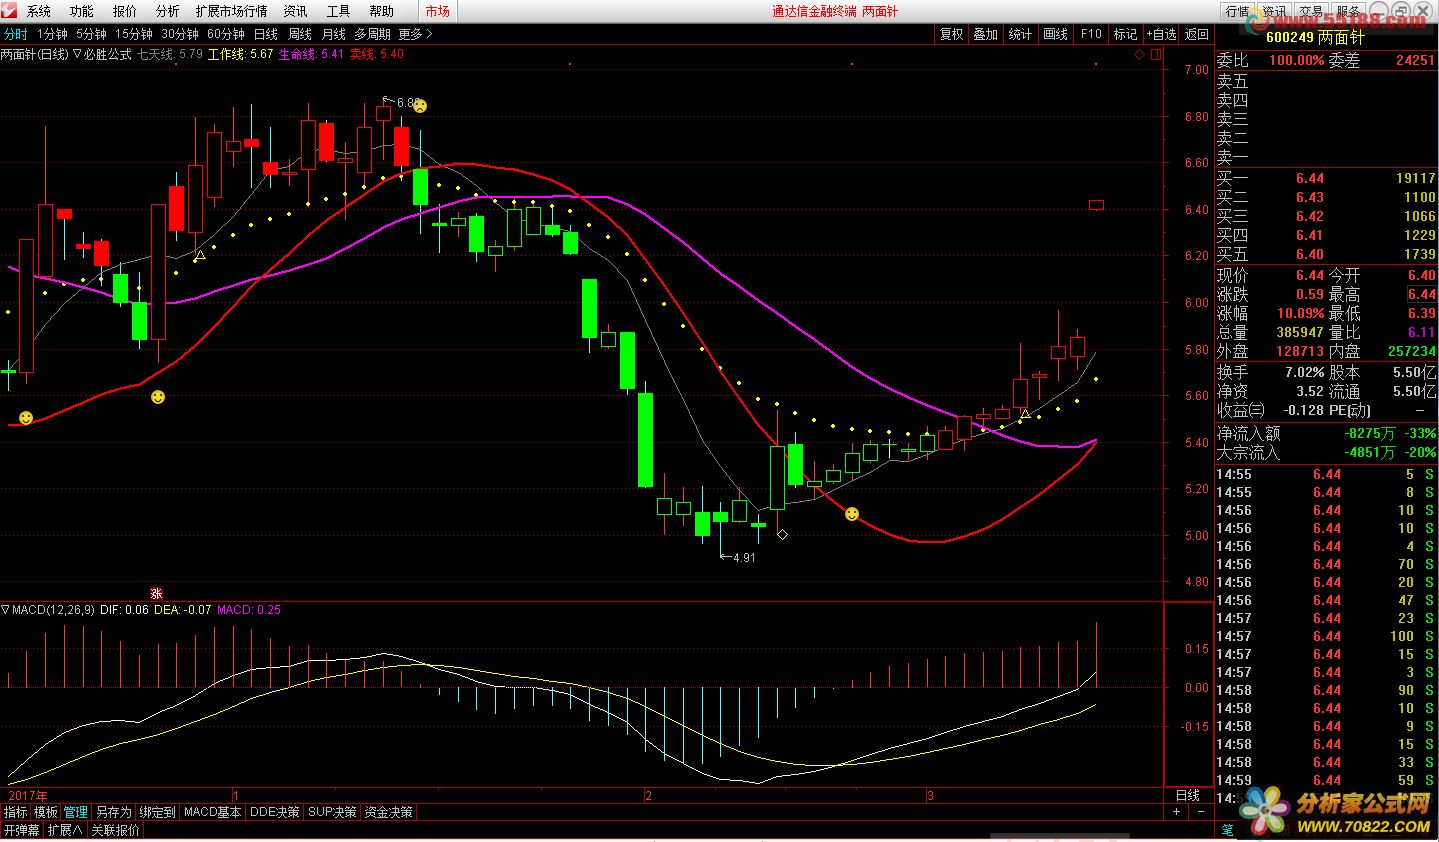Zoom out chart with minus button
This screenshot has width=1439, height=842.
(1201, 812)
